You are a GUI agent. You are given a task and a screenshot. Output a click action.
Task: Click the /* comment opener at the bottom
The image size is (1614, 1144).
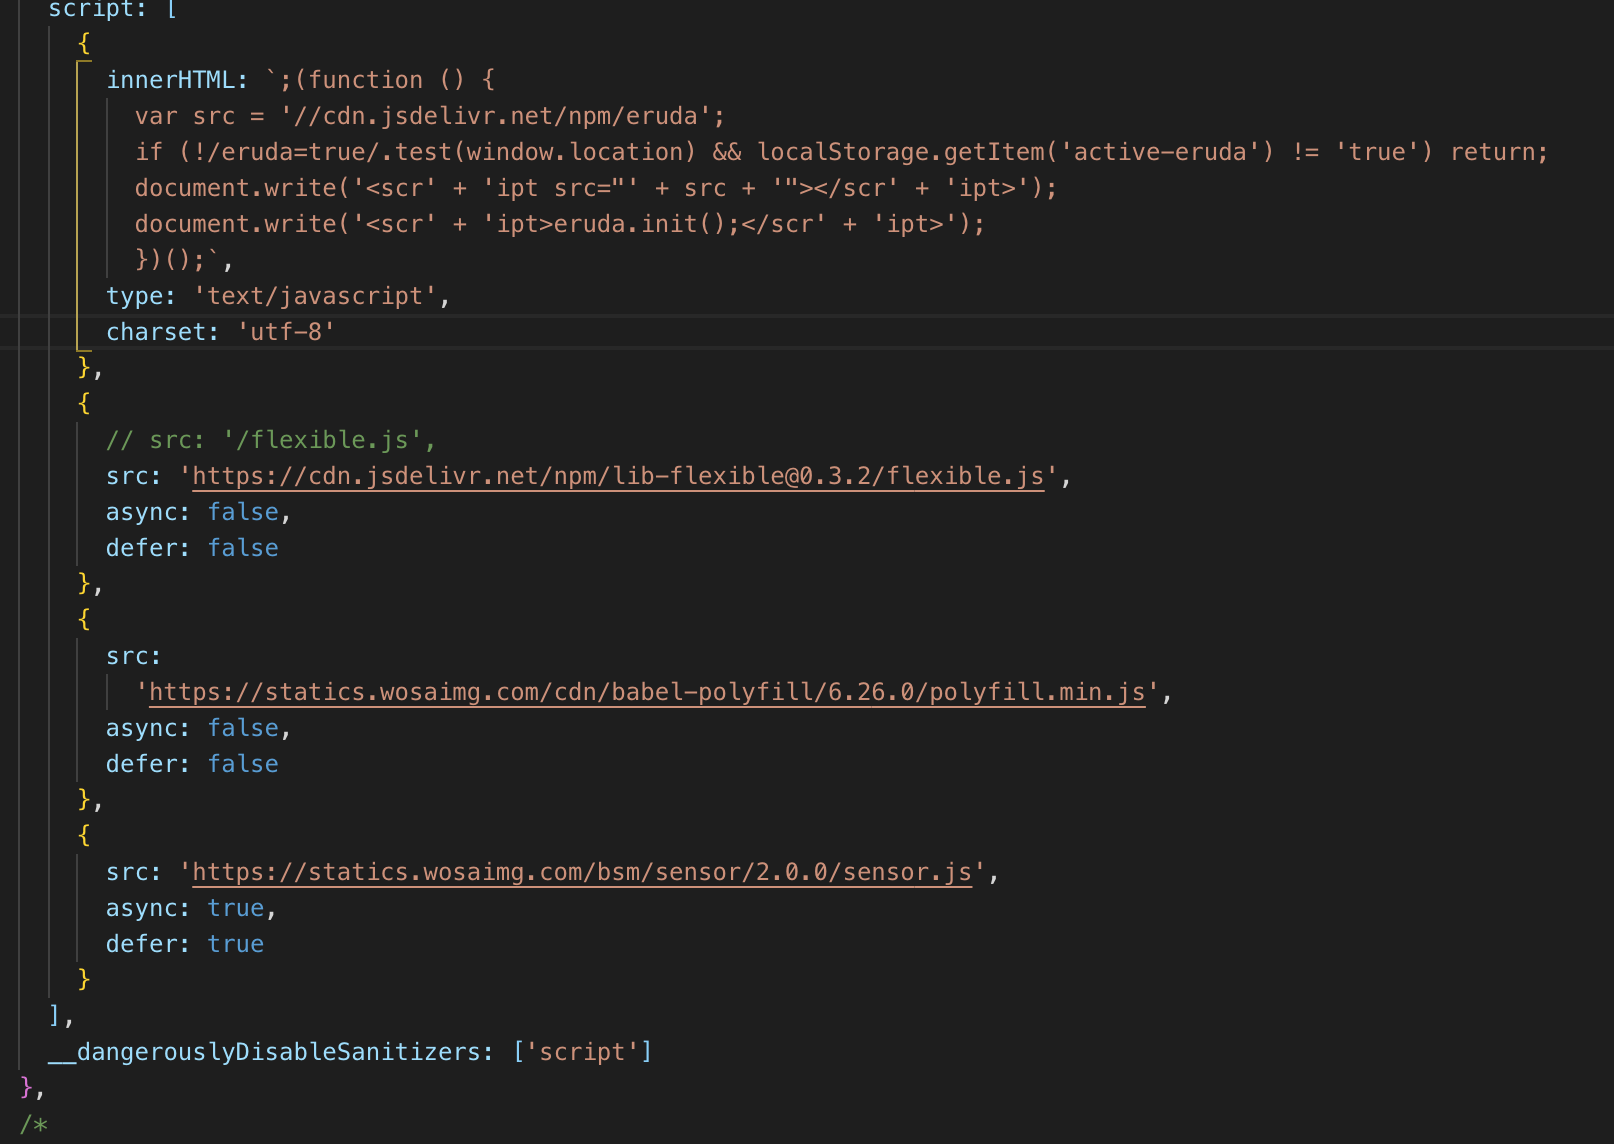pyautogui.click(x=33, y=1124)
